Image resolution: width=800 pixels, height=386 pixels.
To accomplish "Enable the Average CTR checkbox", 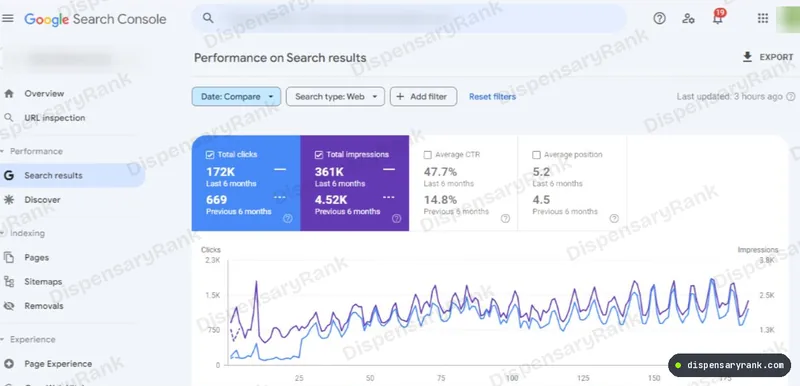I will pyautogui.click(x=428, y=155).
